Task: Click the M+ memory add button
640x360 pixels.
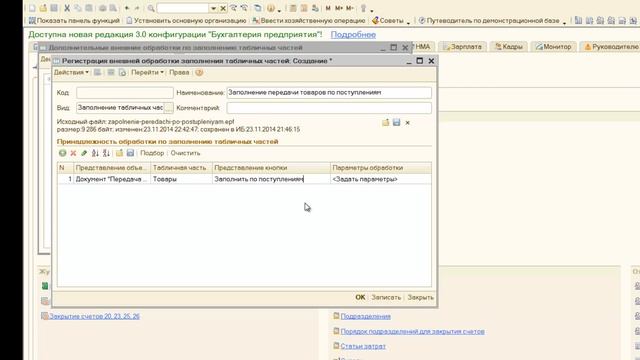Action: coord(339,8)
